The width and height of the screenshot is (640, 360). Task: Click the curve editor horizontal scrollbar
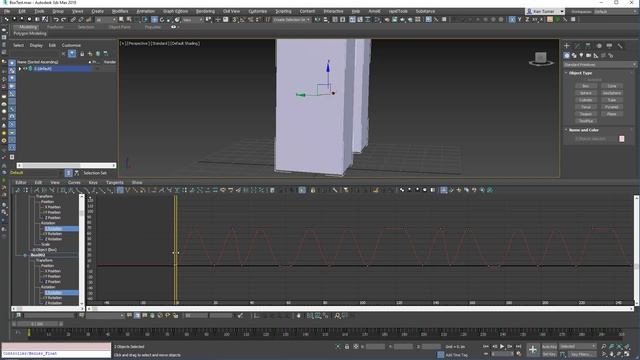point(360,309)
